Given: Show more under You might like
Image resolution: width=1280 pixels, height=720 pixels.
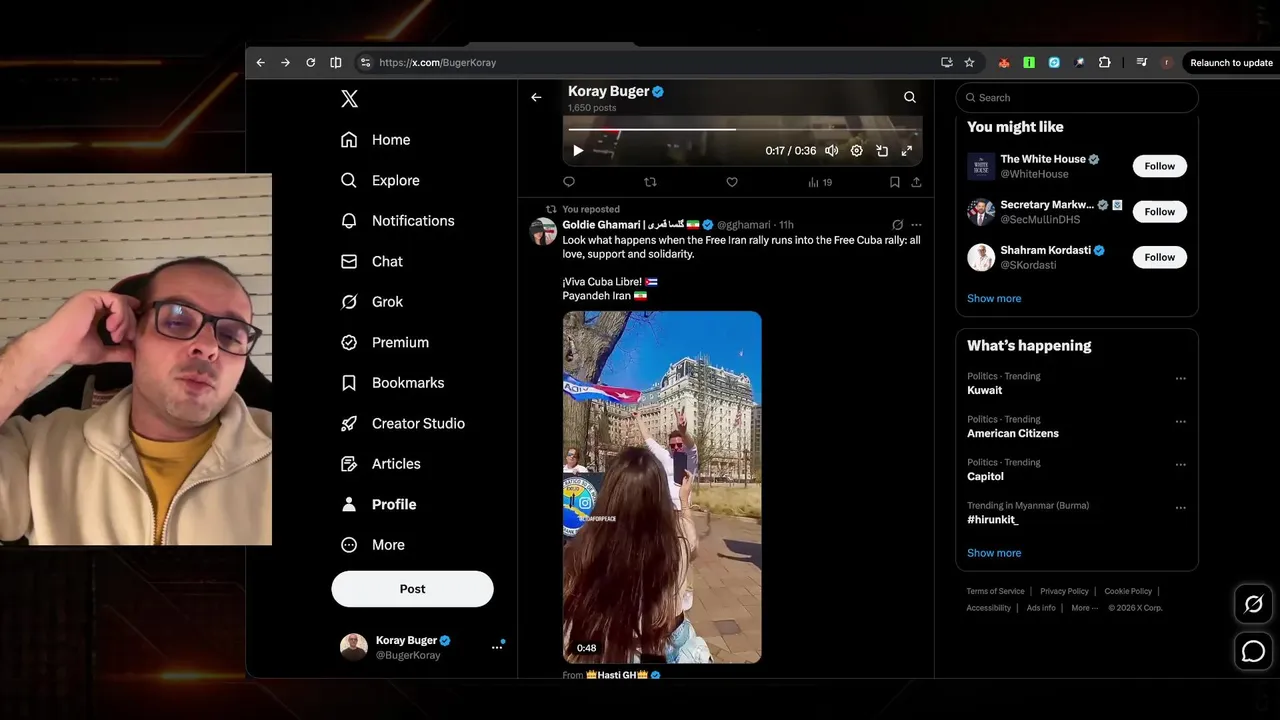Looking at the screenshot, I should click(994, 298).
